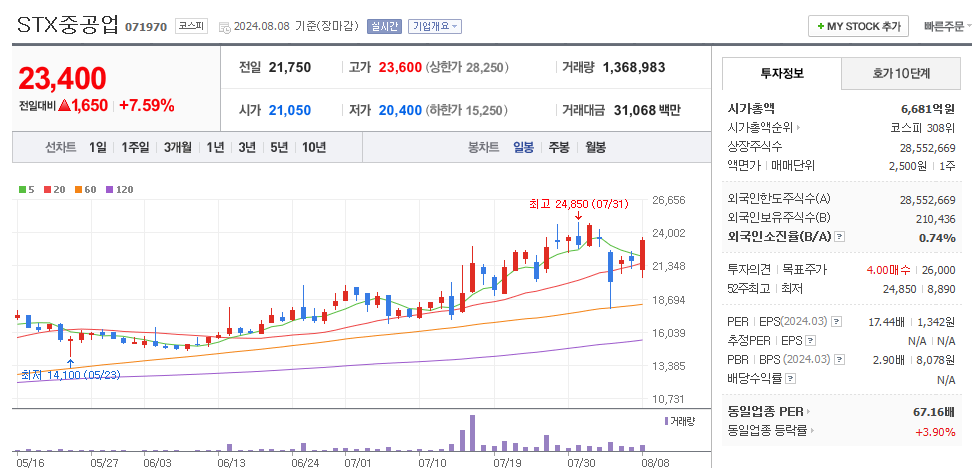Click the 시가 value 21,050
Viewport: 976px width, 468px height.
(290, 111)
